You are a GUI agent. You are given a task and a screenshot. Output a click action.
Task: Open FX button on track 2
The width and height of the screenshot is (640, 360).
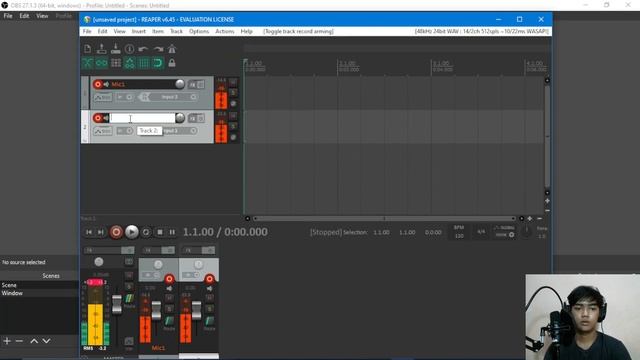(192, 118)
